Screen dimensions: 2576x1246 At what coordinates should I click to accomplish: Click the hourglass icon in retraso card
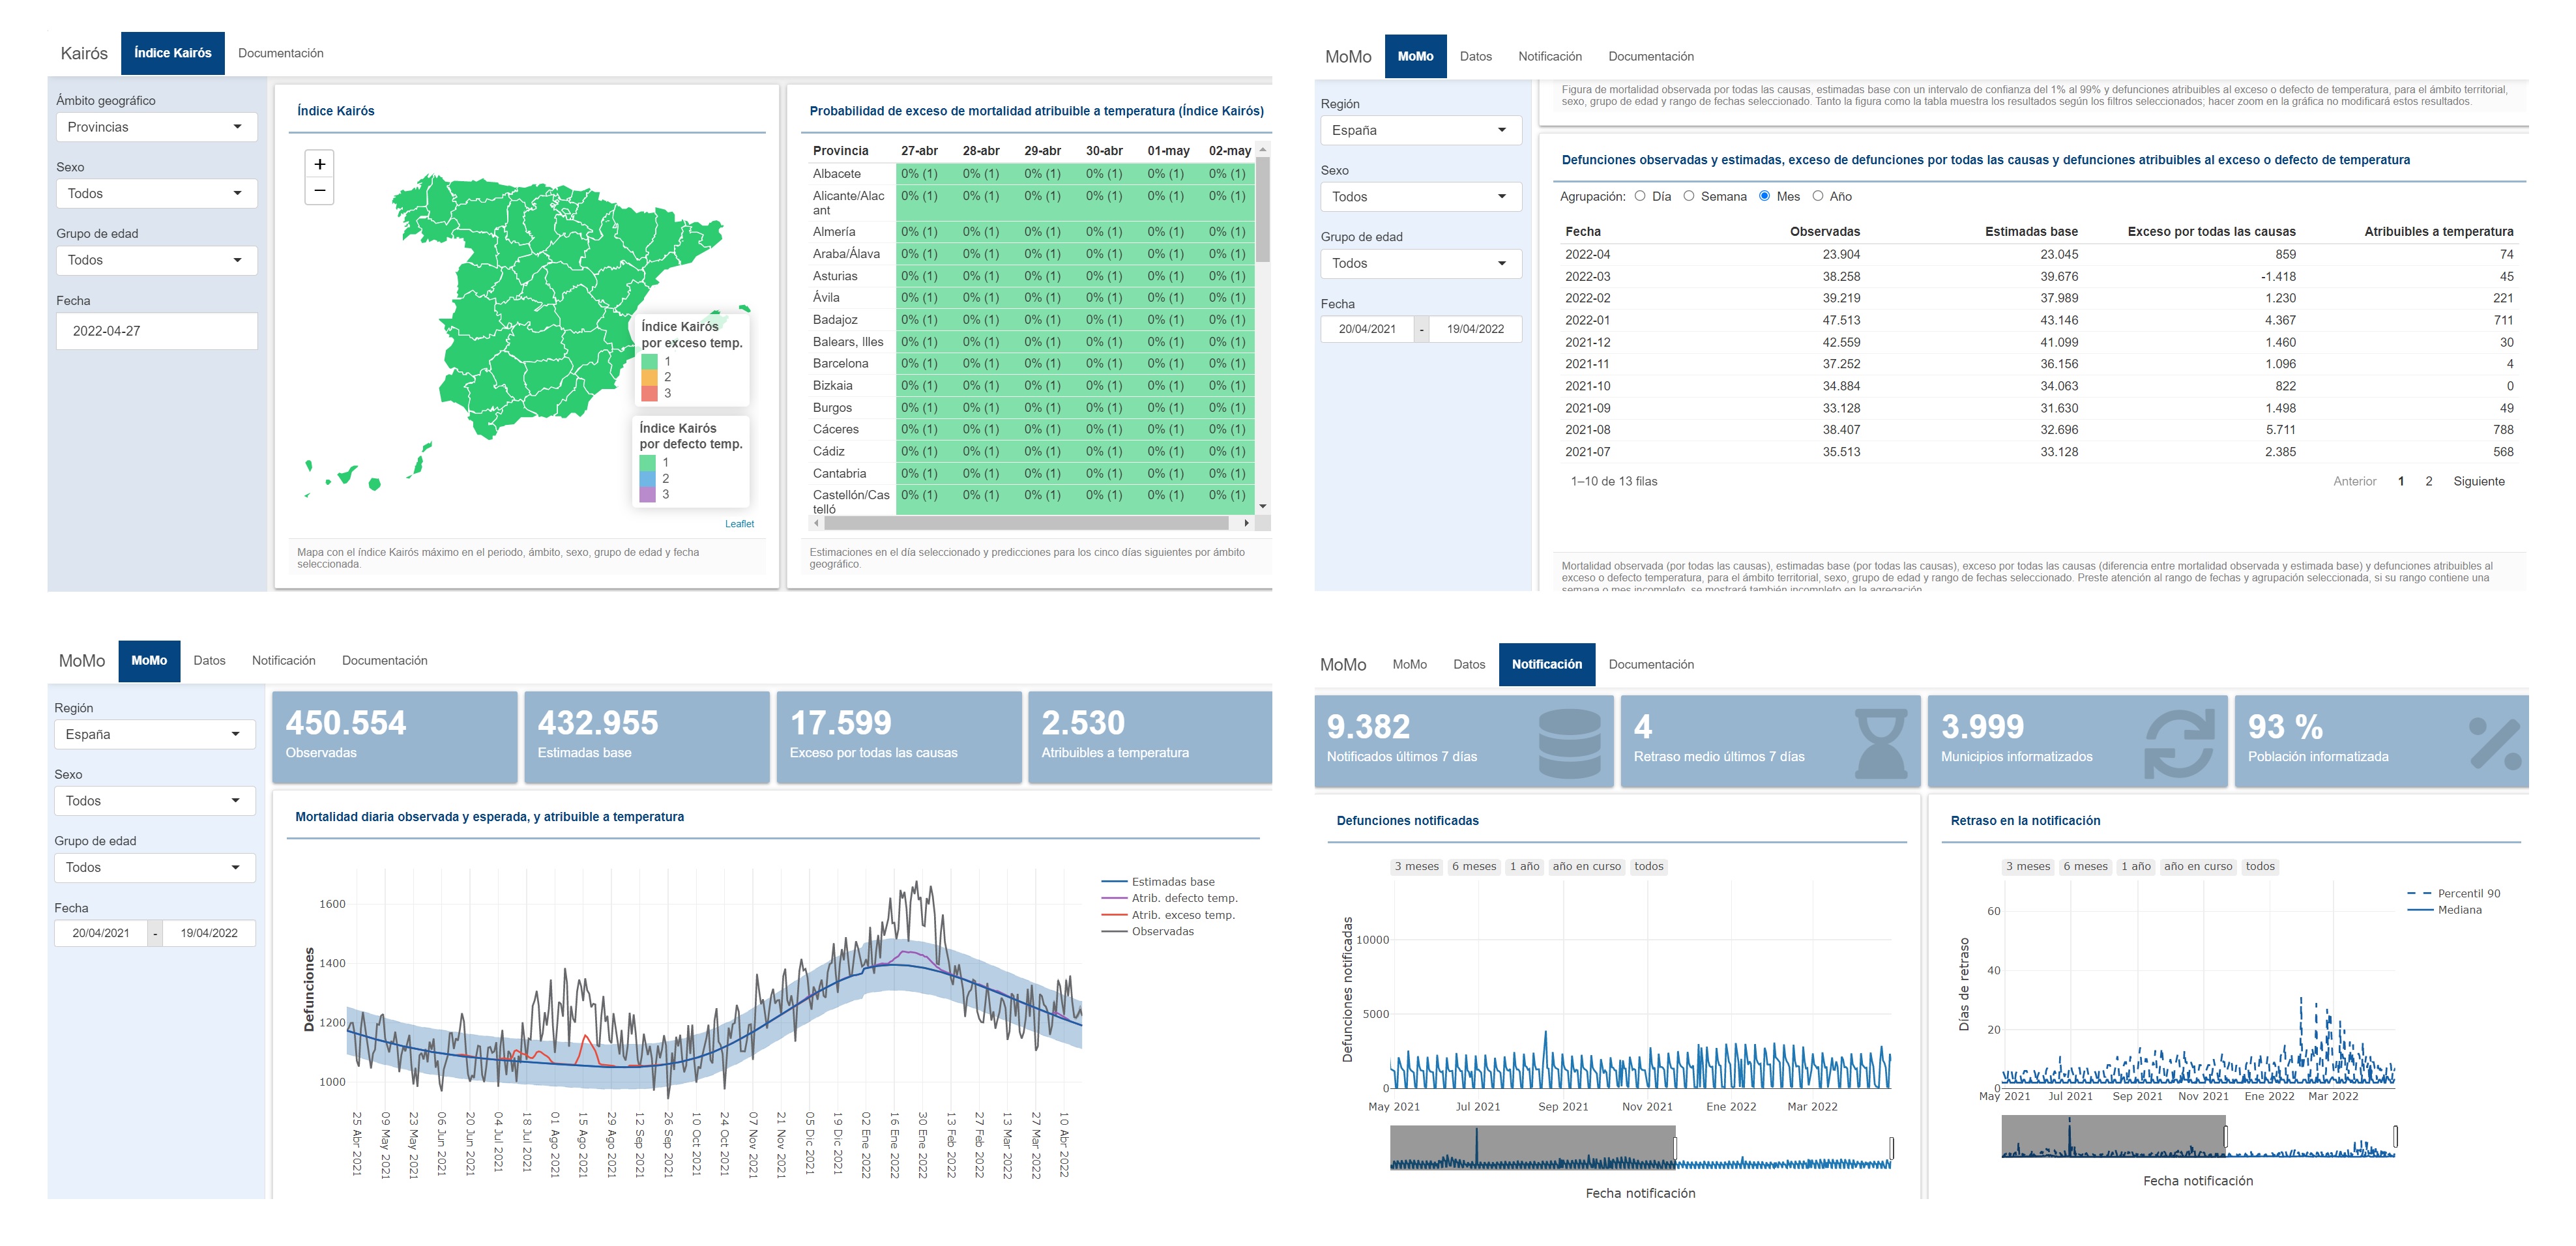coord(1880,743)
